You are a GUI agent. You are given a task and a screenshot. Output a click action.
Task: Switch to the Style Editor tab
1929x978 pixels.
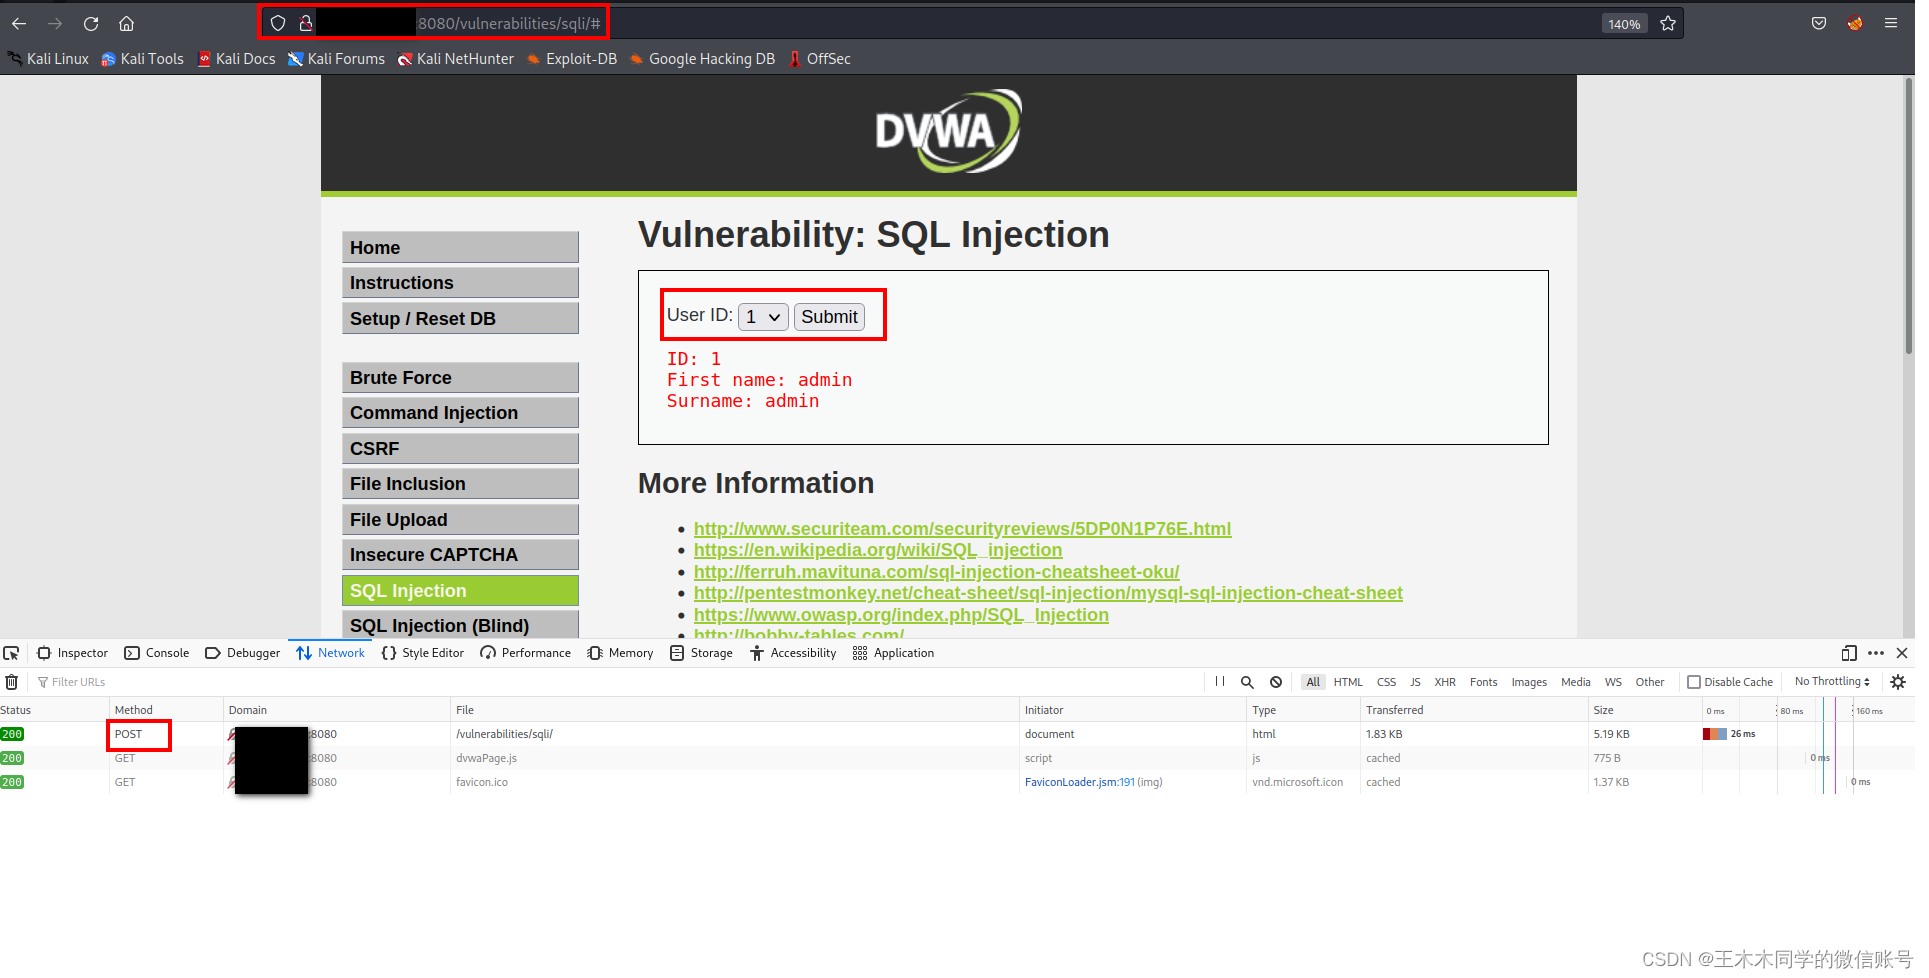click(x=423, y=653)
